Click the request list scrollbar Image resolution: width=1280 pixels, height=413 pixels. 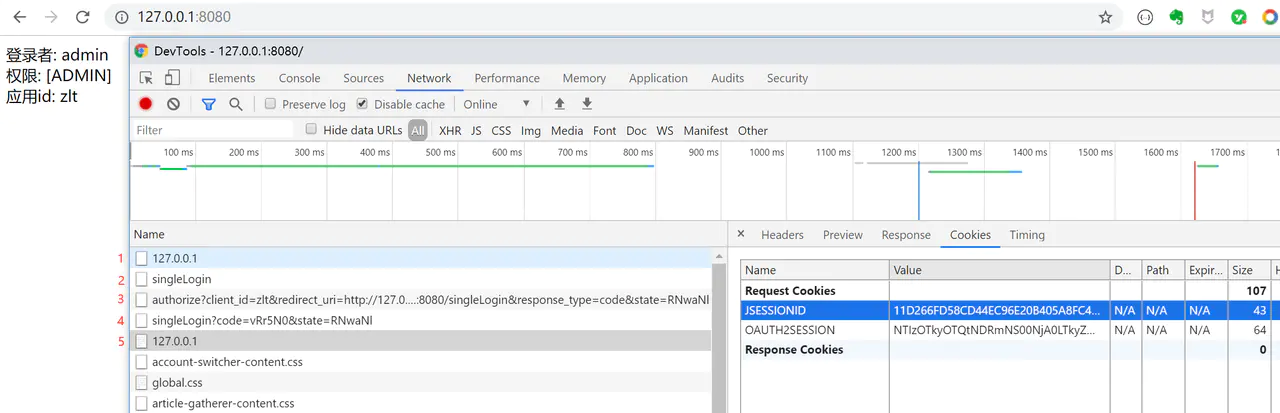click(x=718, y=330)
